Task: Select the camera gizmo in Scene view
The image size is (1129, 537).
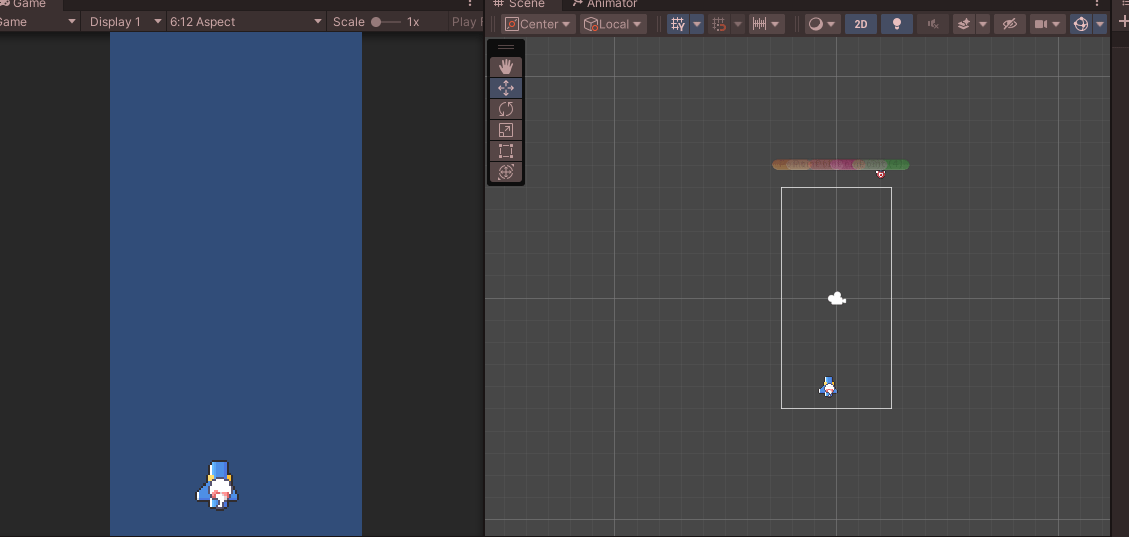Action: (837, 298)
